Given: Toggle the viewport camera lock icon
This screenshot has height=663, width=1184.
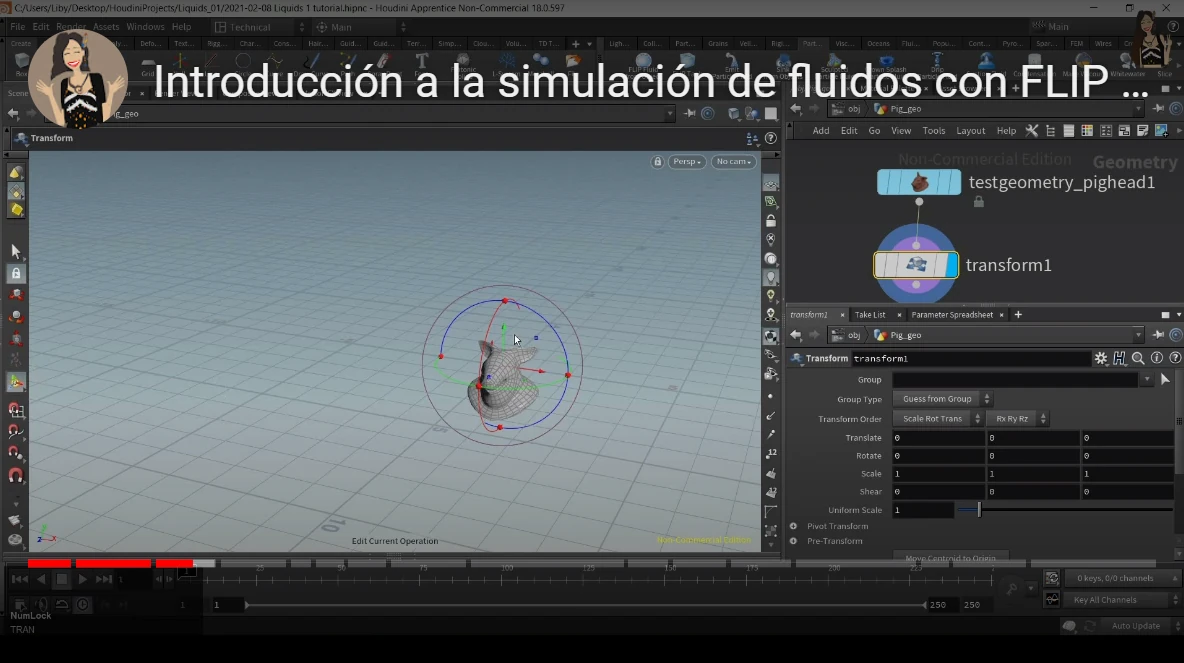Looking at the screenshot, I should pyautogui.click(x=658, y=162).
